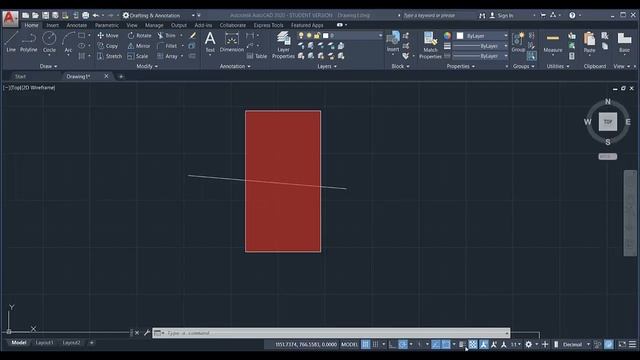Select the Text annotation tool
The width and height of the screenshot is (640, 360).
210,42
